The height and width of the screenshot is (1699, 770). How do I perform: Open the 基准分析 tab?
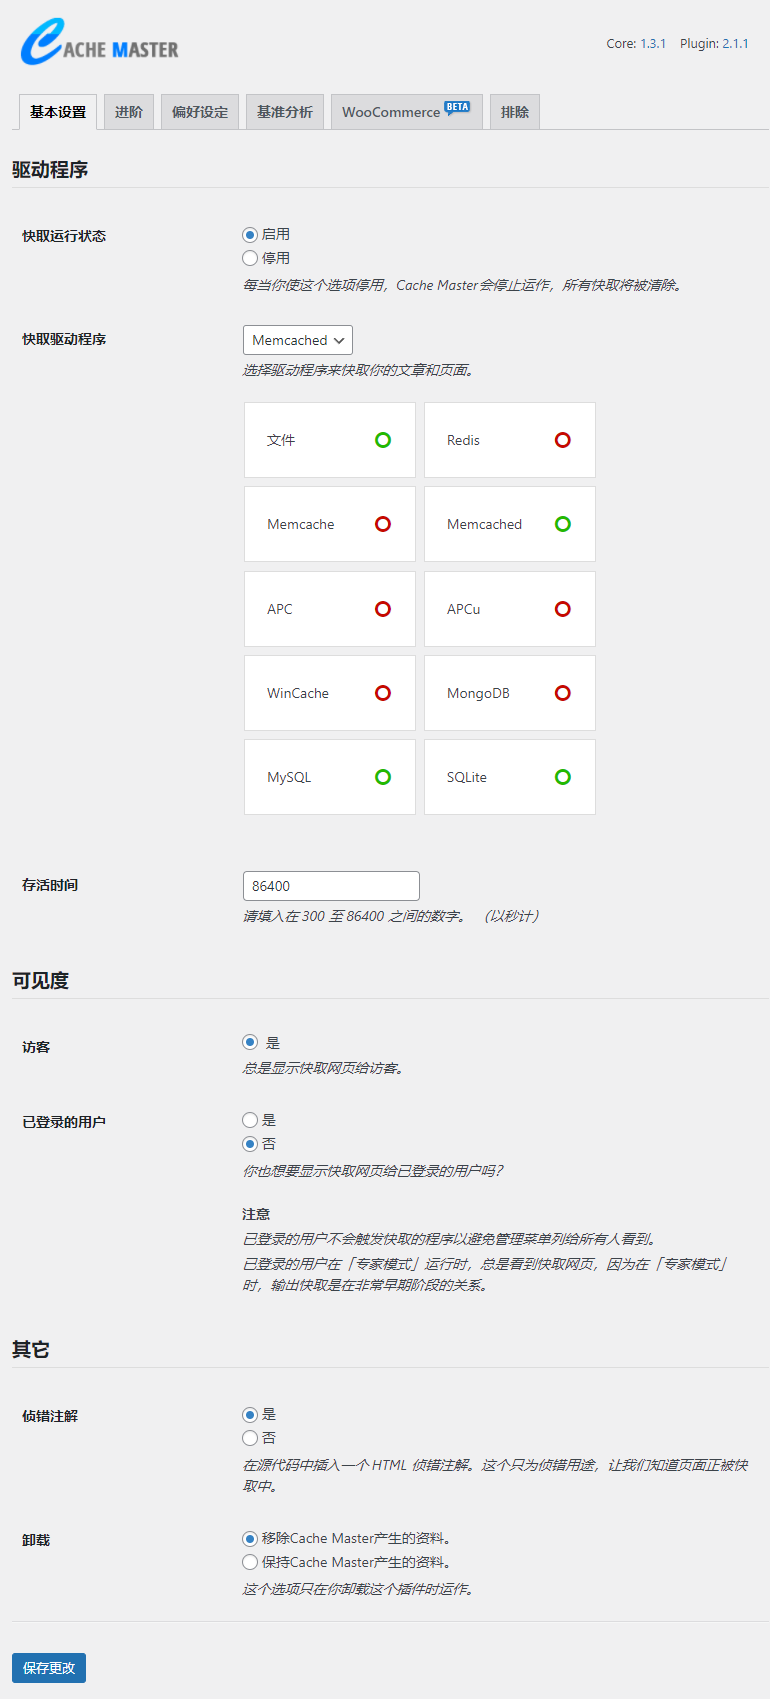(285, 112)
